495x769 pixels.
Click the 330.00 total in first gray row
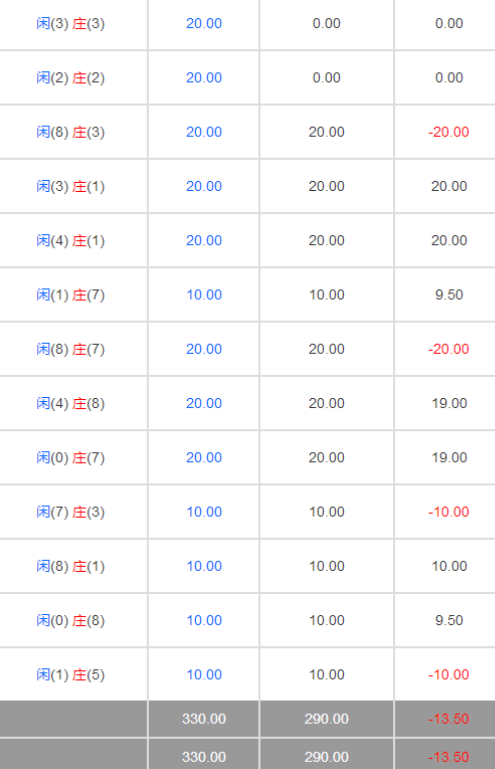tap(204, 719)
